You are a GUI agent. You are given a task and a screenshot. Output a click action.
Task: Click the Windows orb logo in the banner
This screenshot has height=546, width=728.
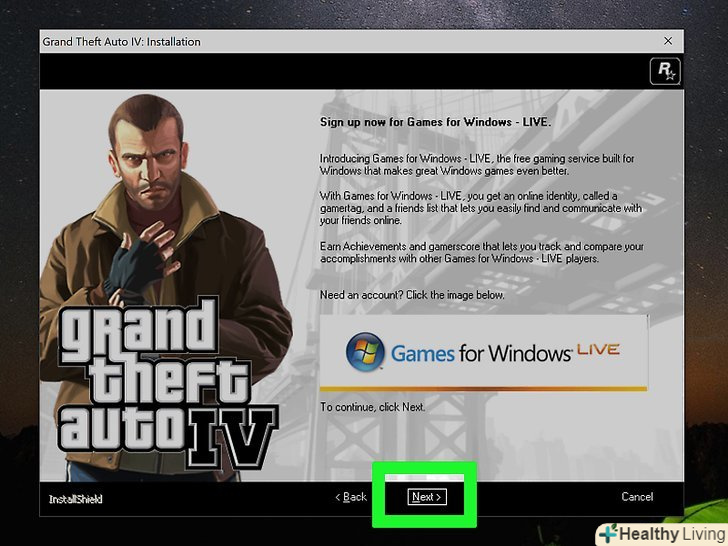click(365, 351)
